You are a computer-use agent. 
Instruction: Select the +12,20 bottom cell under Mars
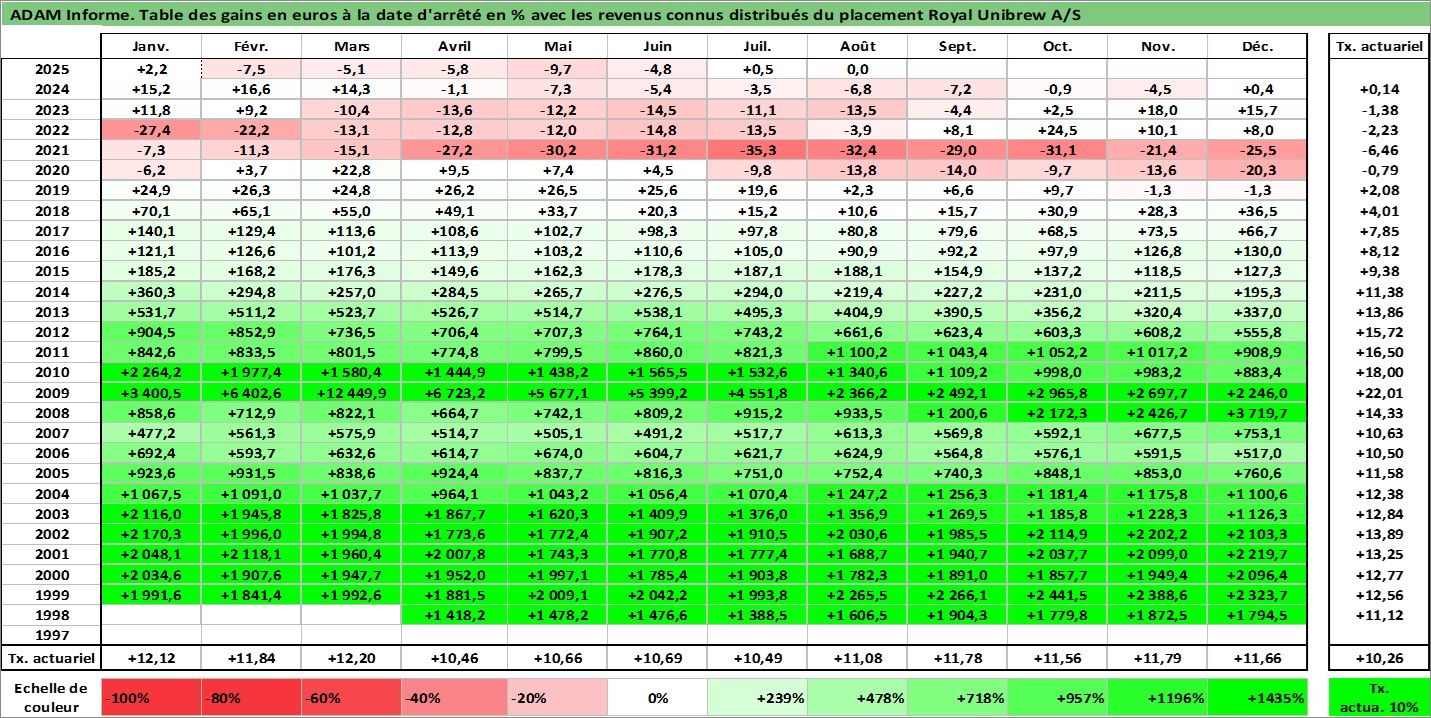[x=352, y=658]
